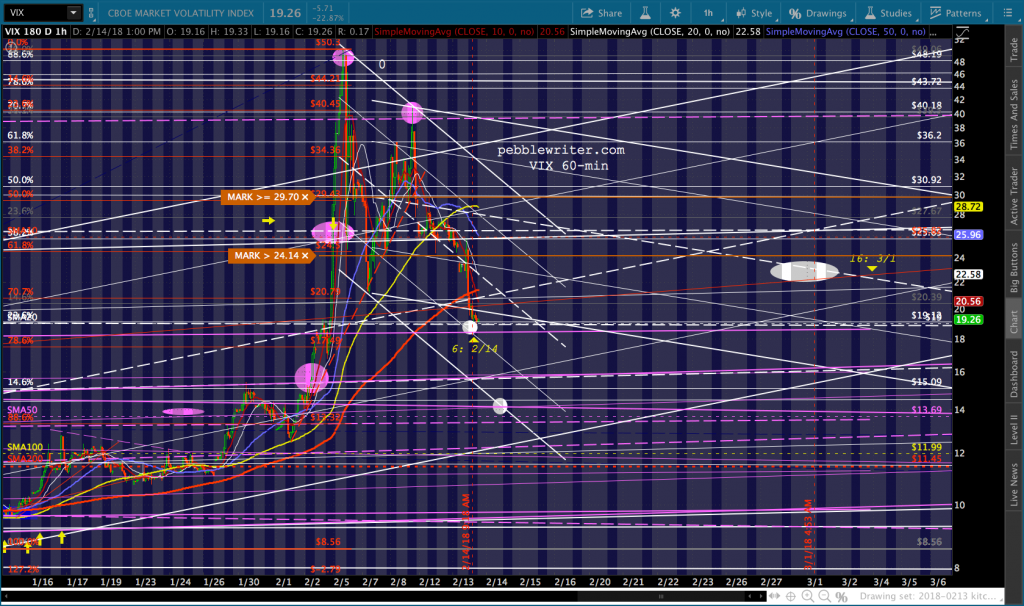1024x606 pixels.
Task: Toggle the Level II side panel
Action: (1013, 430)
